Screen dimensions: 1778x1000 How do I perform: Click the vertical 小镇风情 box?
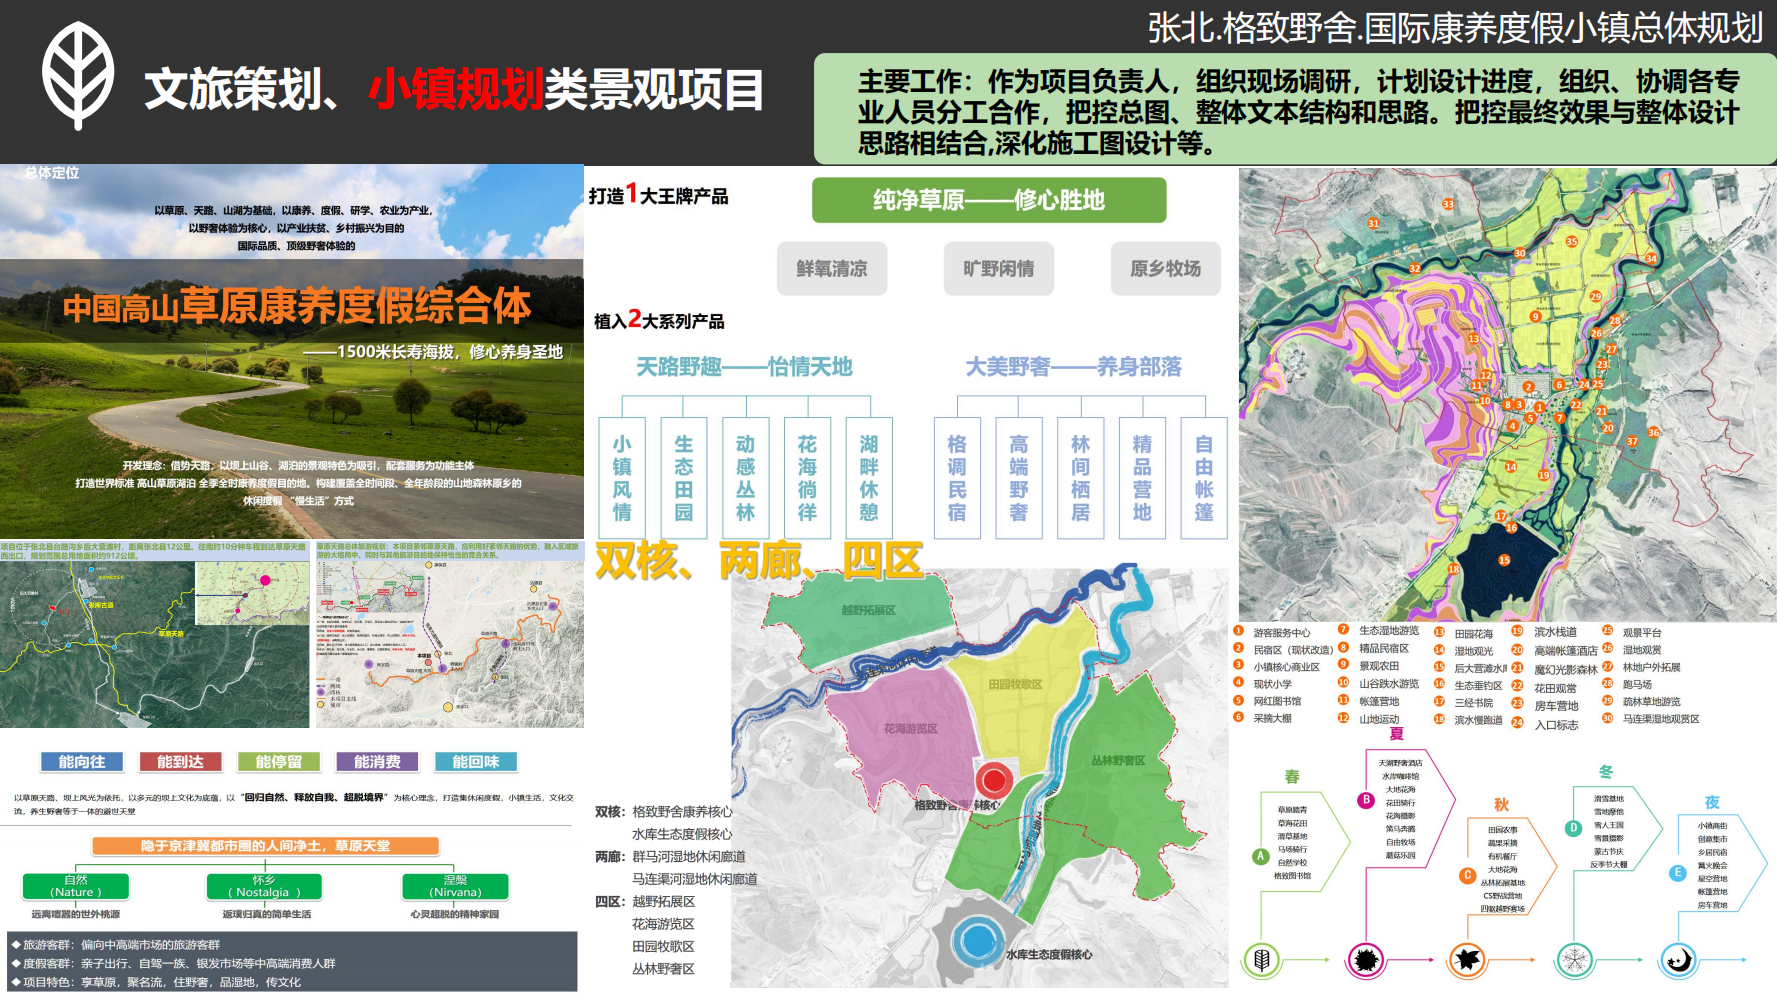click(622, 478)
